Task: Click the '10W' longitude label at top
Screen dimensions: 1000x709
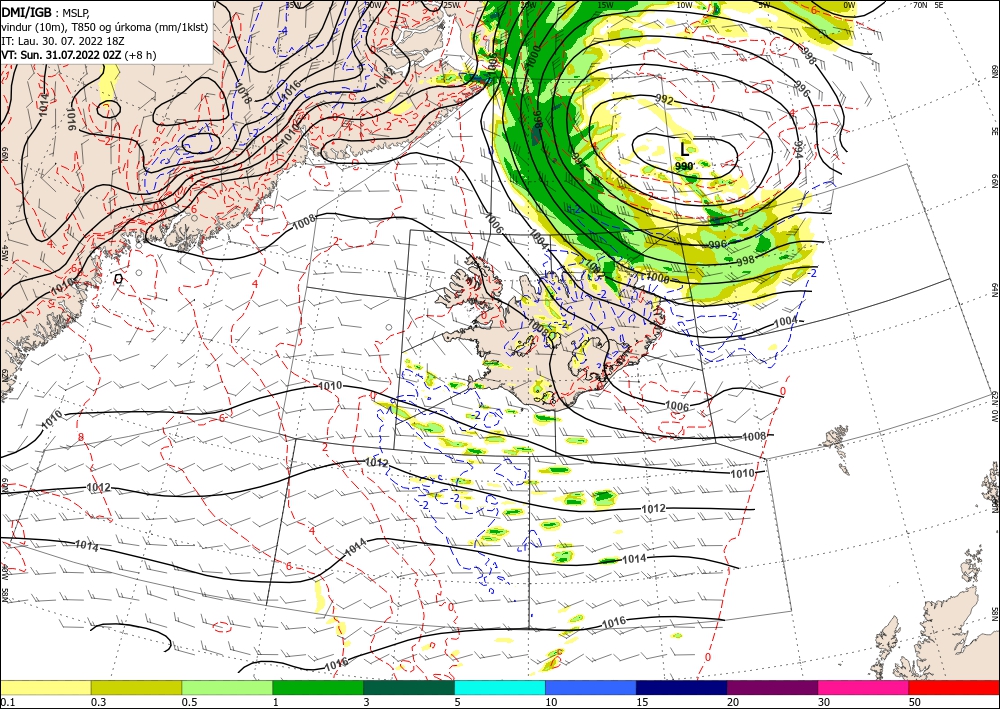Action: [684, 5]
